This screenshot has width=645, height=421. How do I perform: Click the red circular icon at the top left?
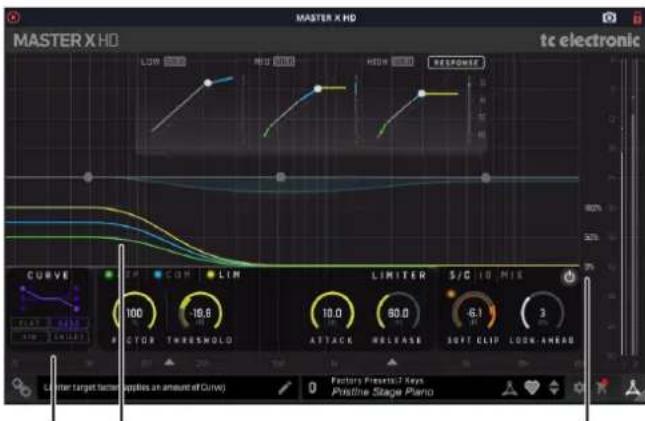pyautogui.click(x=14, y=17)
